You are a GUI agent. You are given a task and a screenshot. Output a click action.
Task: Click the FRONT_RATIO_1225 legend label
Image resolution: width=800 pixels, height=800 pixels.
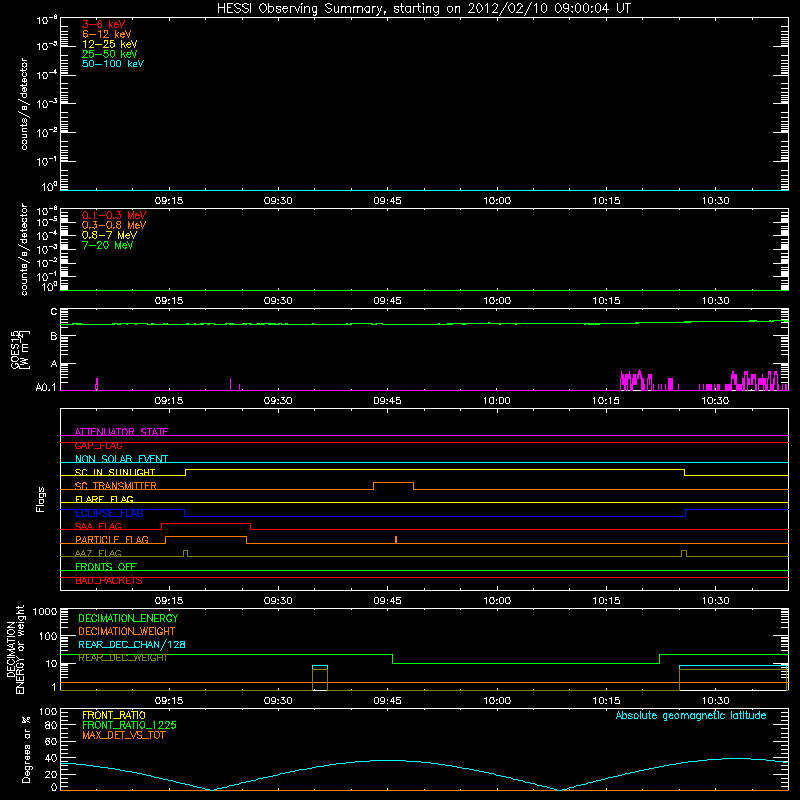[x=129, y=725]
